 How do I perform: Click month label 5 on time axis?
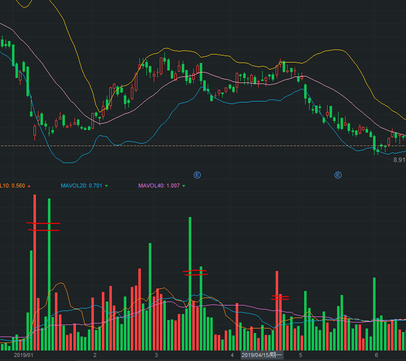(x=300, y=355)
